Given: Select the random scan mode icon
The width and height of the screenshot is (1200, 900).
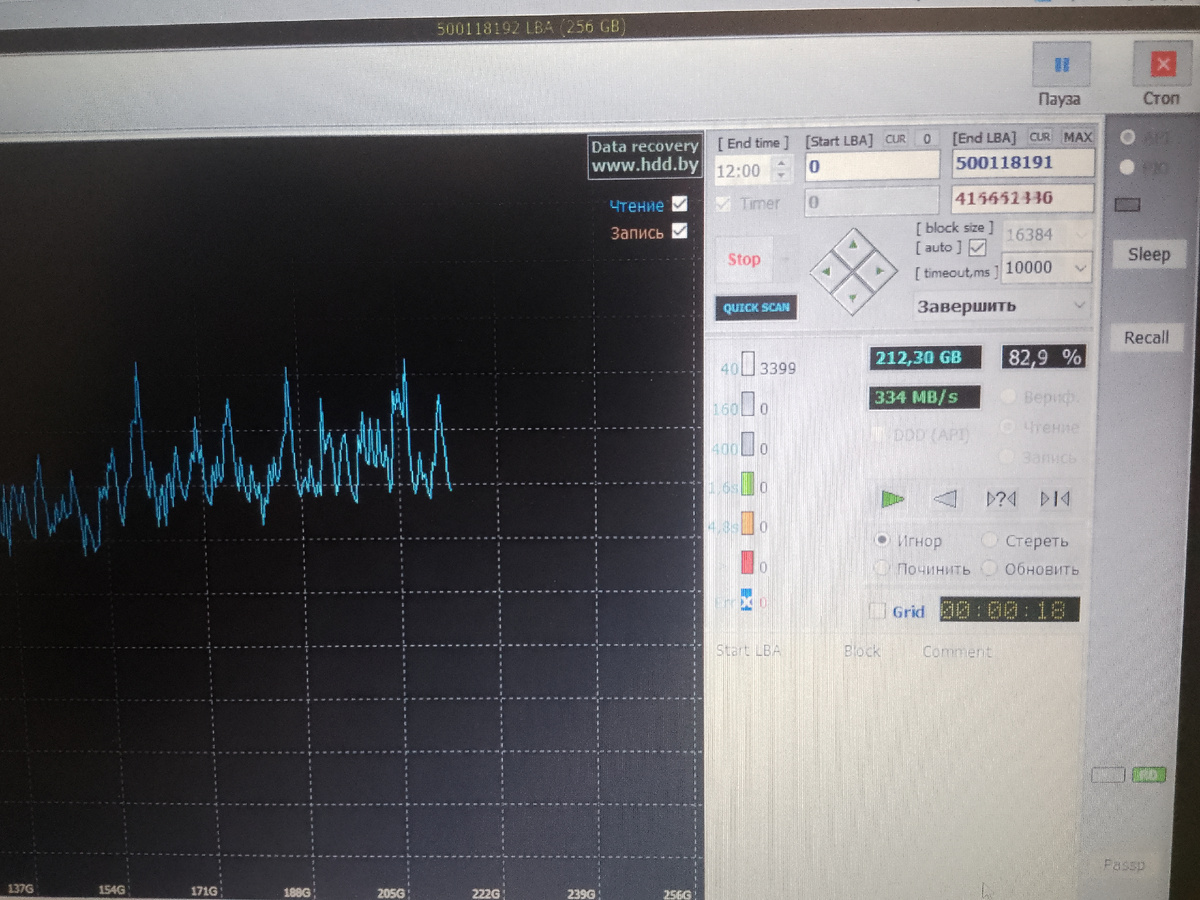Looking at the screenshot, I should 1001,498.
